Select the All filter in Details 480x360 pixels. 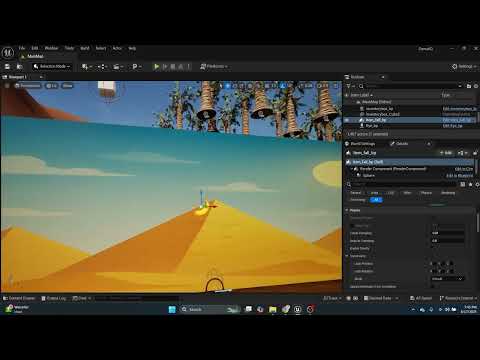[x=376, y=200]
